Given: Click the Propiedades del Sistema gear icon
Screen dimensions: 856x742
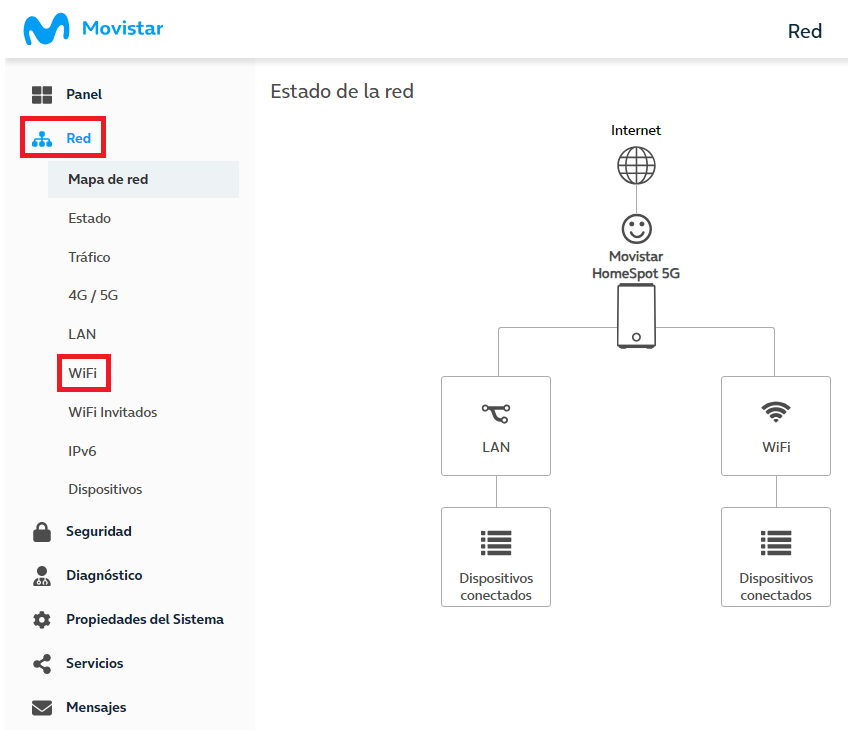Looking at the screenshot, I should coord(42,620).
